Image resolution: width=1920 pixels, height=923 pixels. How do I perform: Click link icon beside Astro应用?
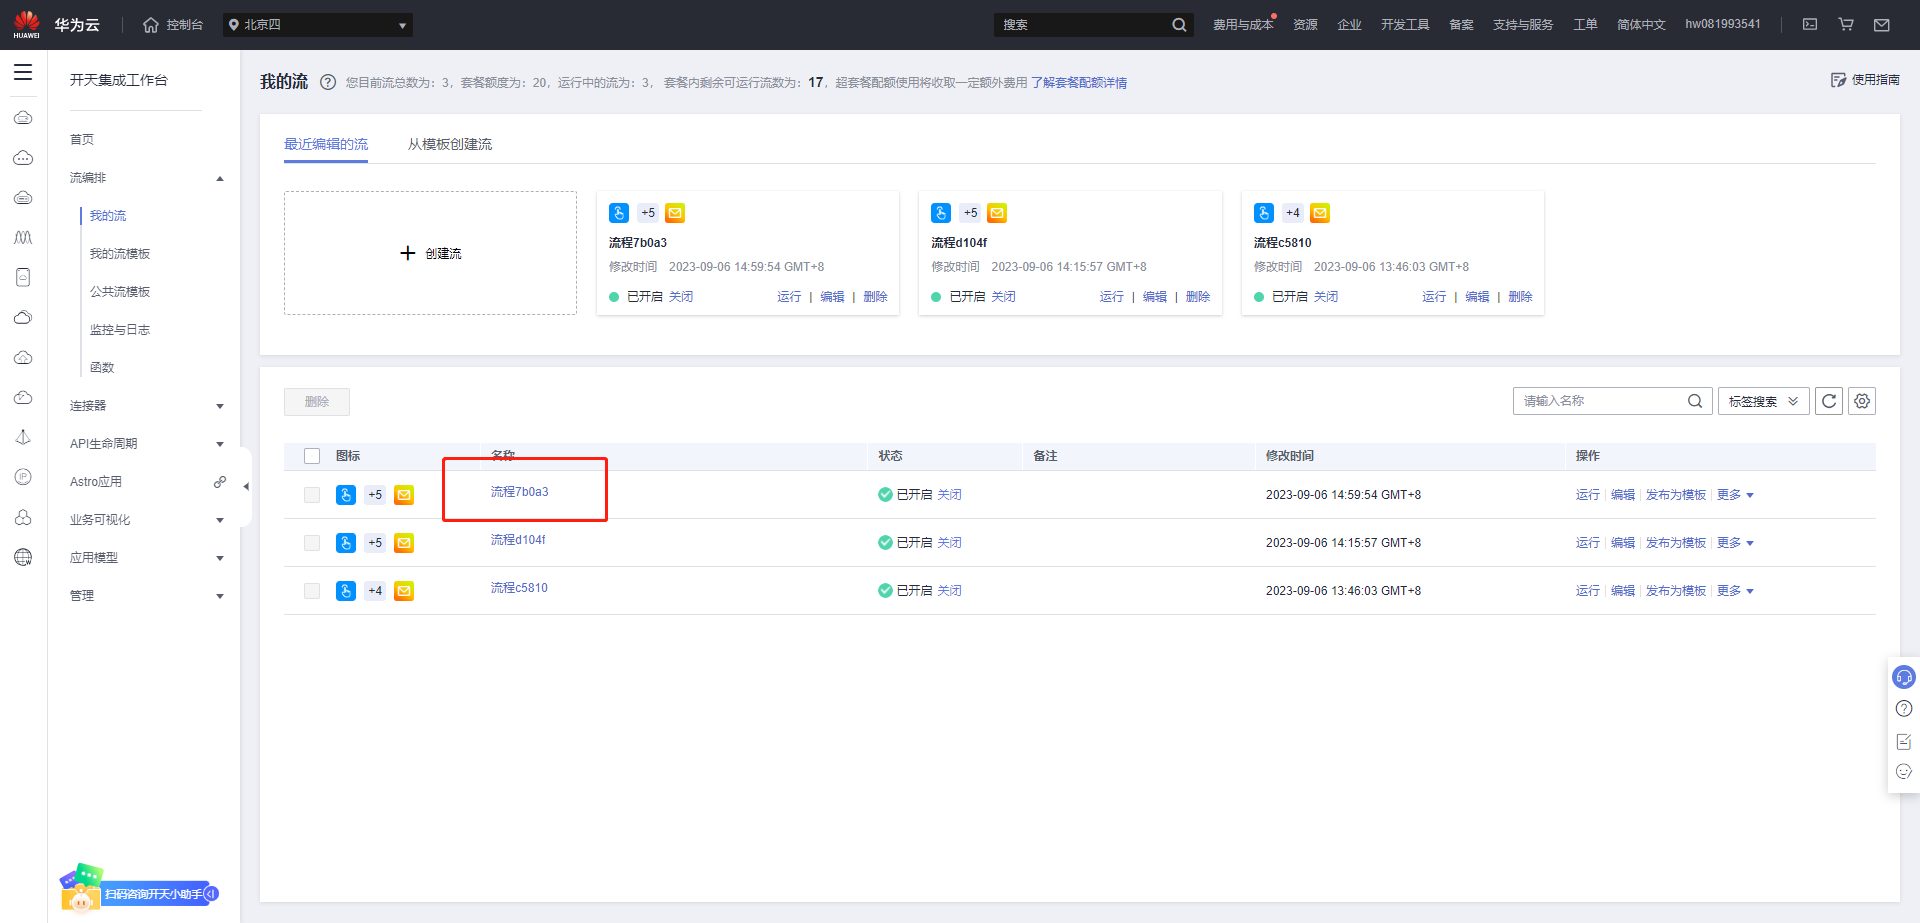coord(220,482)
